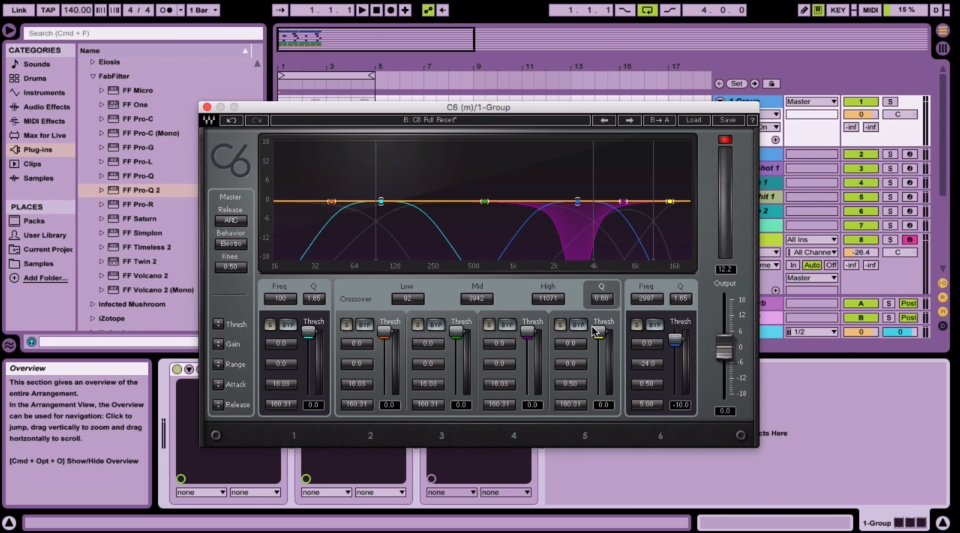Screen dimensions: 960x533
Task: Toggle bypass on band 6
Action: pos(654,324)
